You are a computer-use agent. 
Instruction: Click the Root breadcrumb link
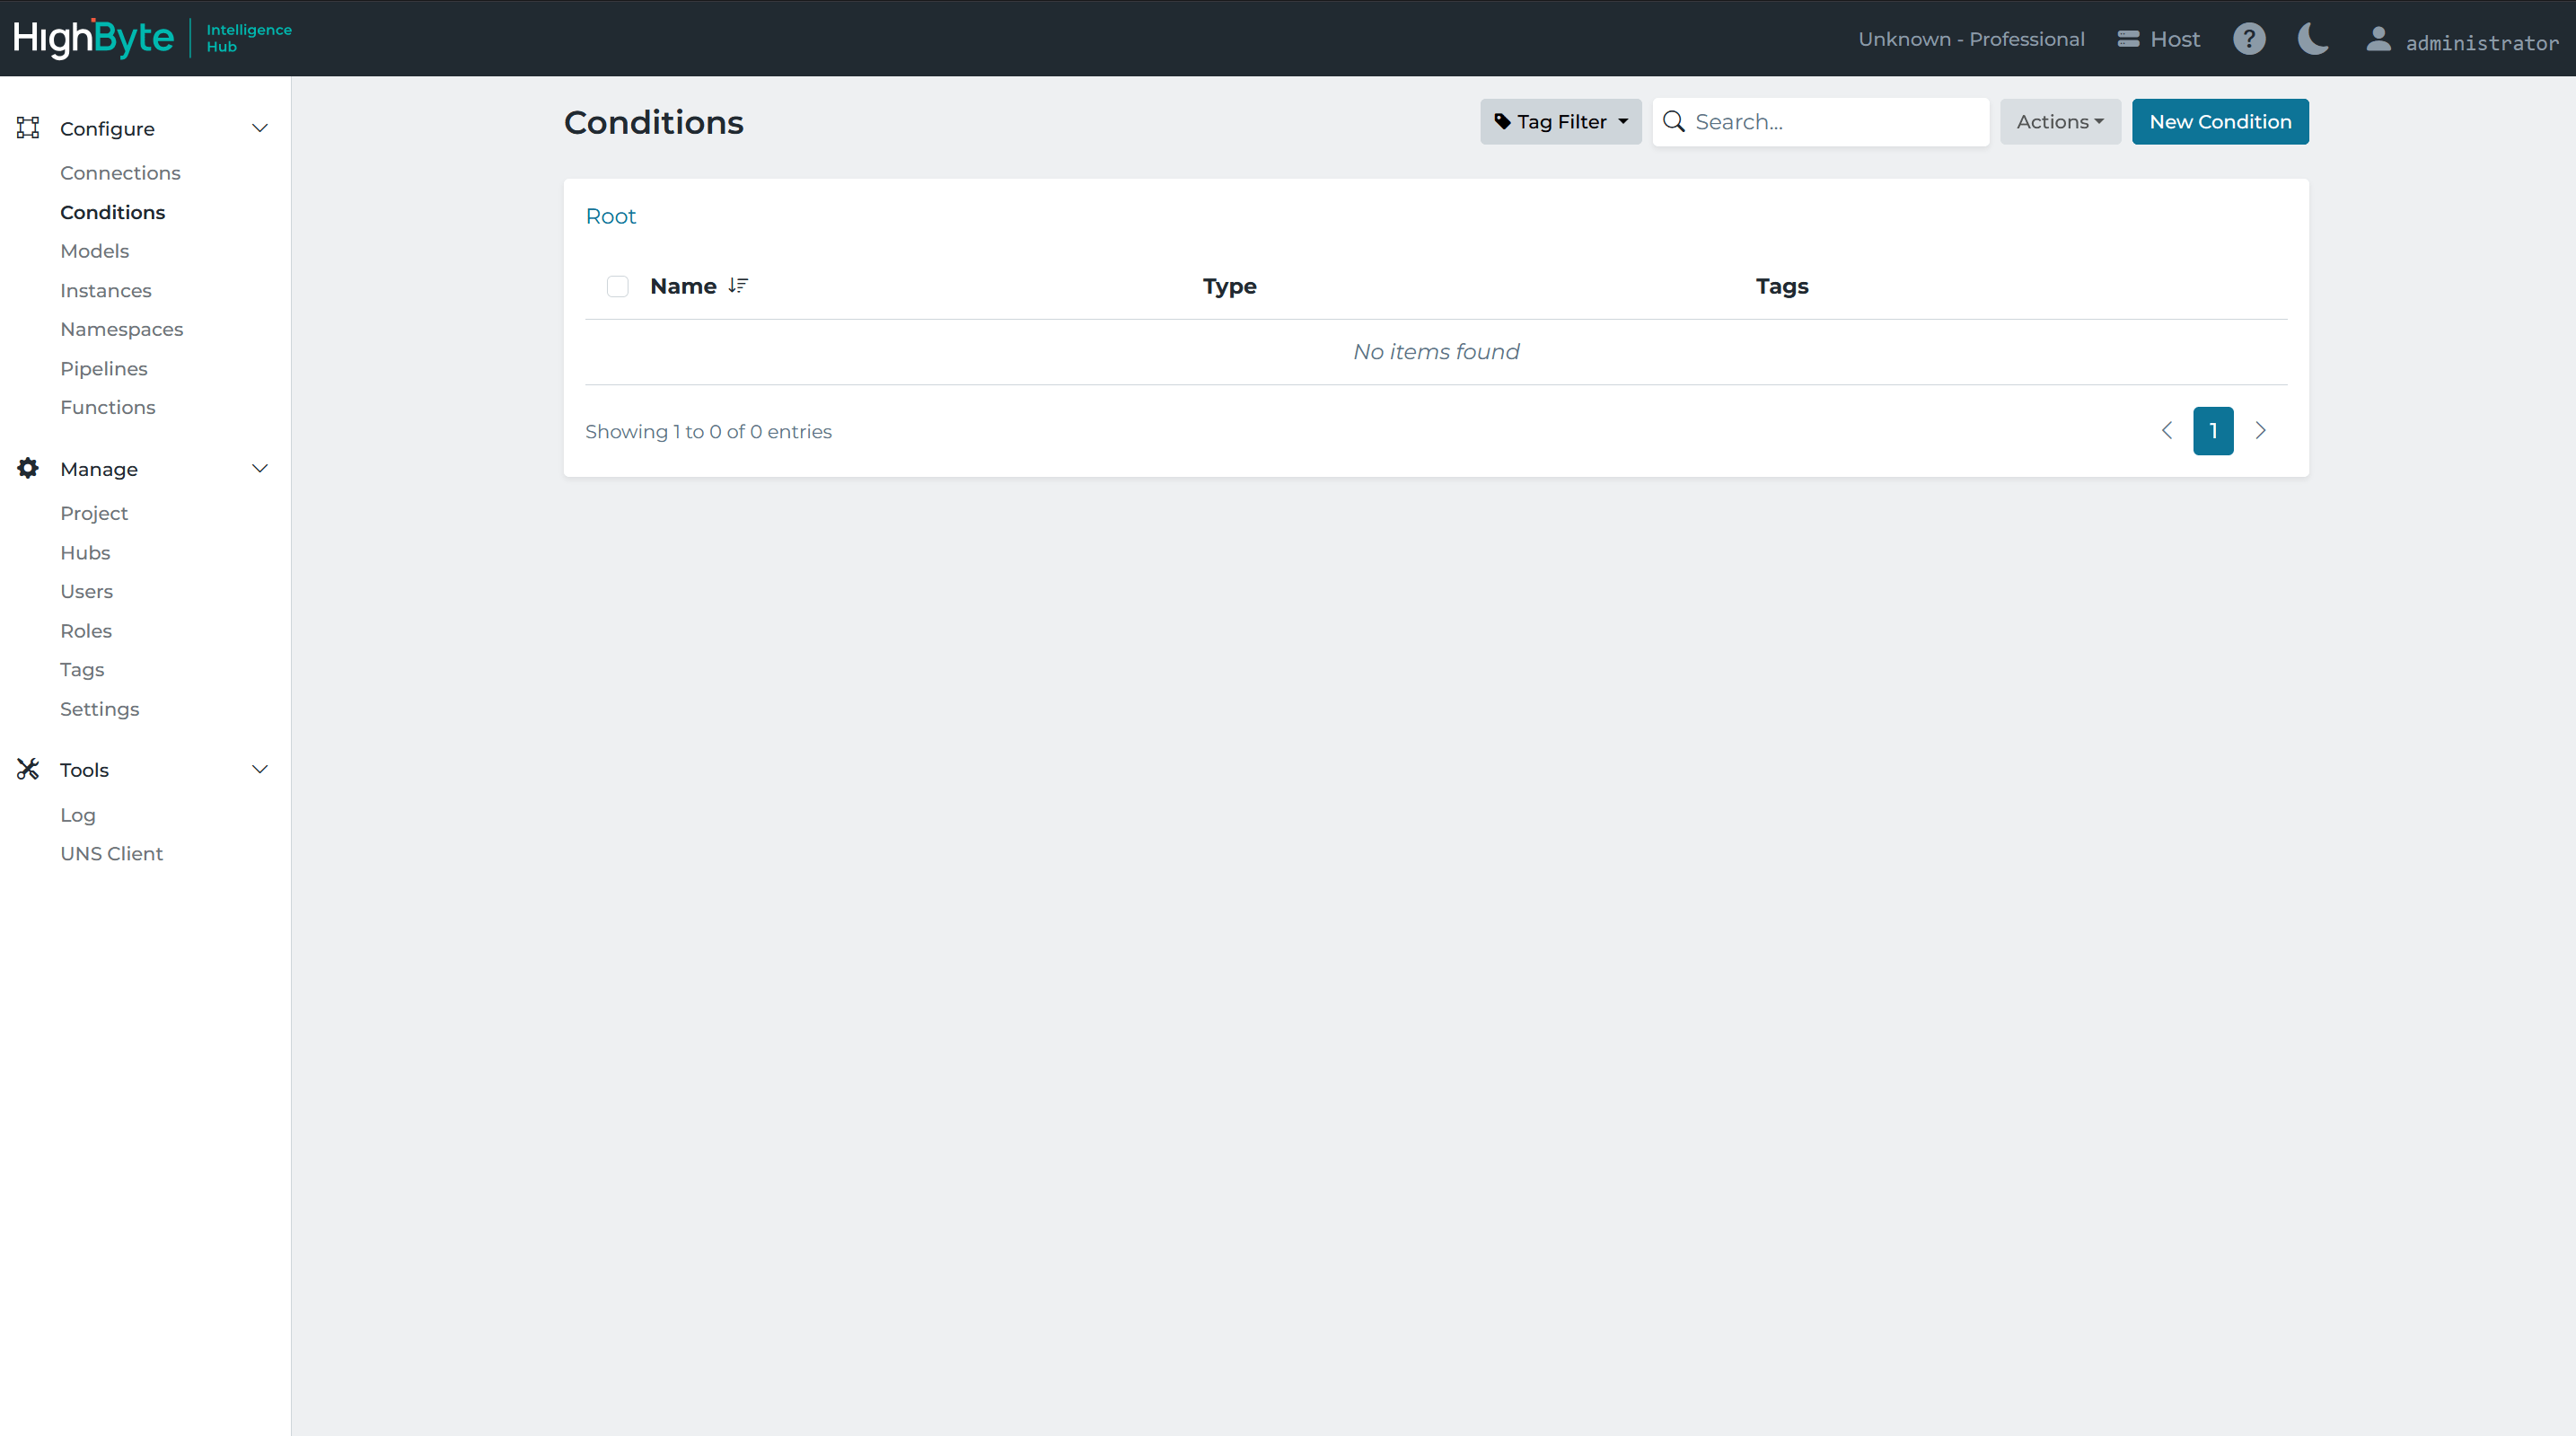pyautogui.click(x=610, y=216)
